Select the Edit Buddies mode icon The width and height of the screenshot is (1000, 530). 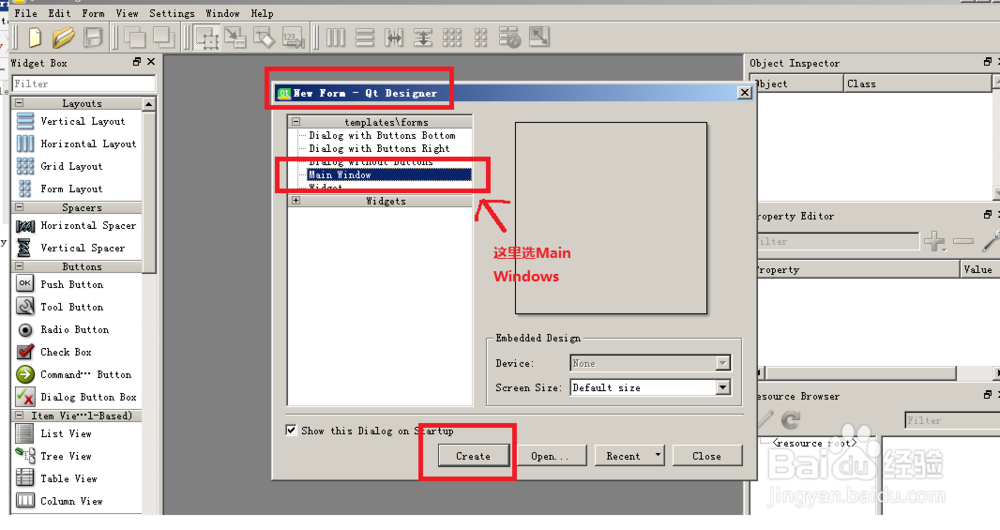click(264, 38)
